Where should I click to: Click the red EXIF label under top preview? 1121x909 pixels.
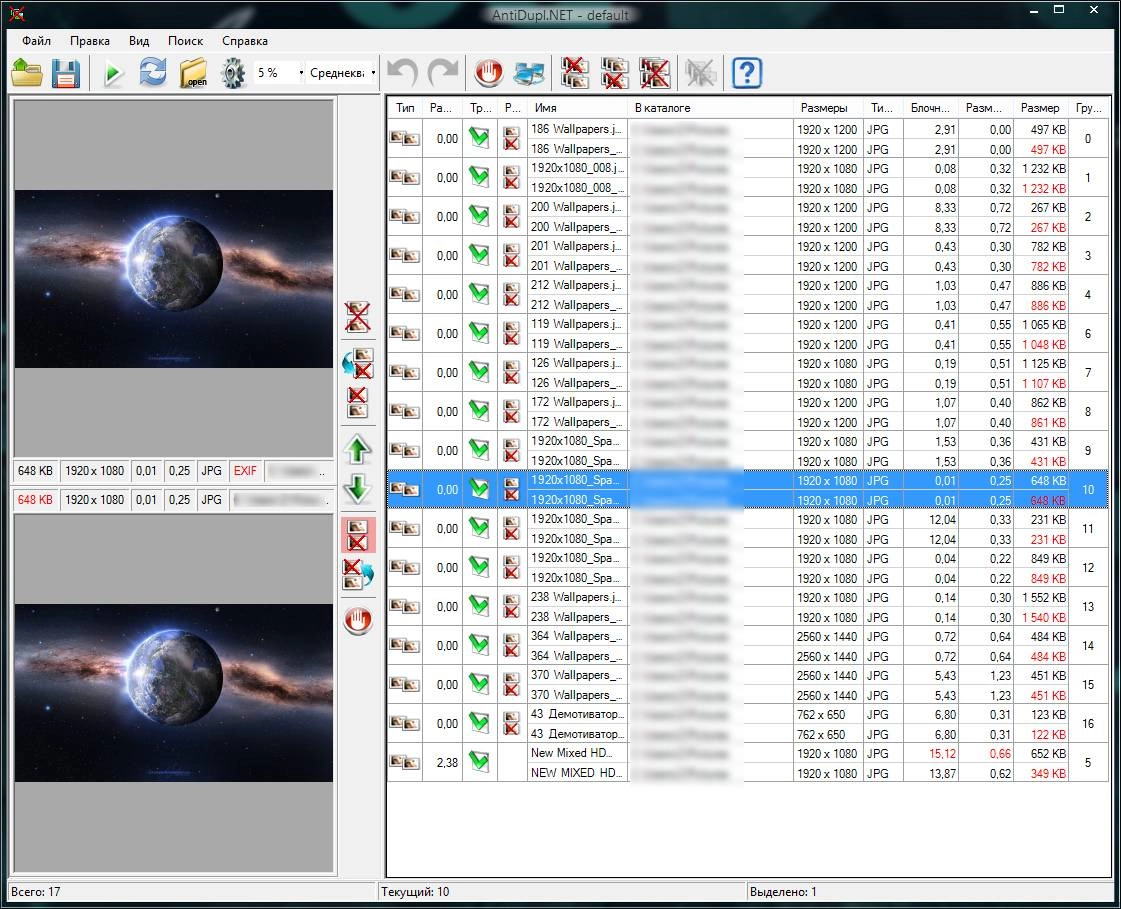(x=245, y=471)
